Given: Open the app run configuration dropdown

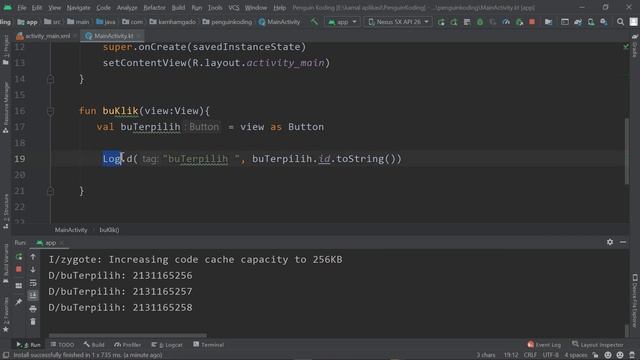Looking at the screenshot, I should (x=342, y=22).
